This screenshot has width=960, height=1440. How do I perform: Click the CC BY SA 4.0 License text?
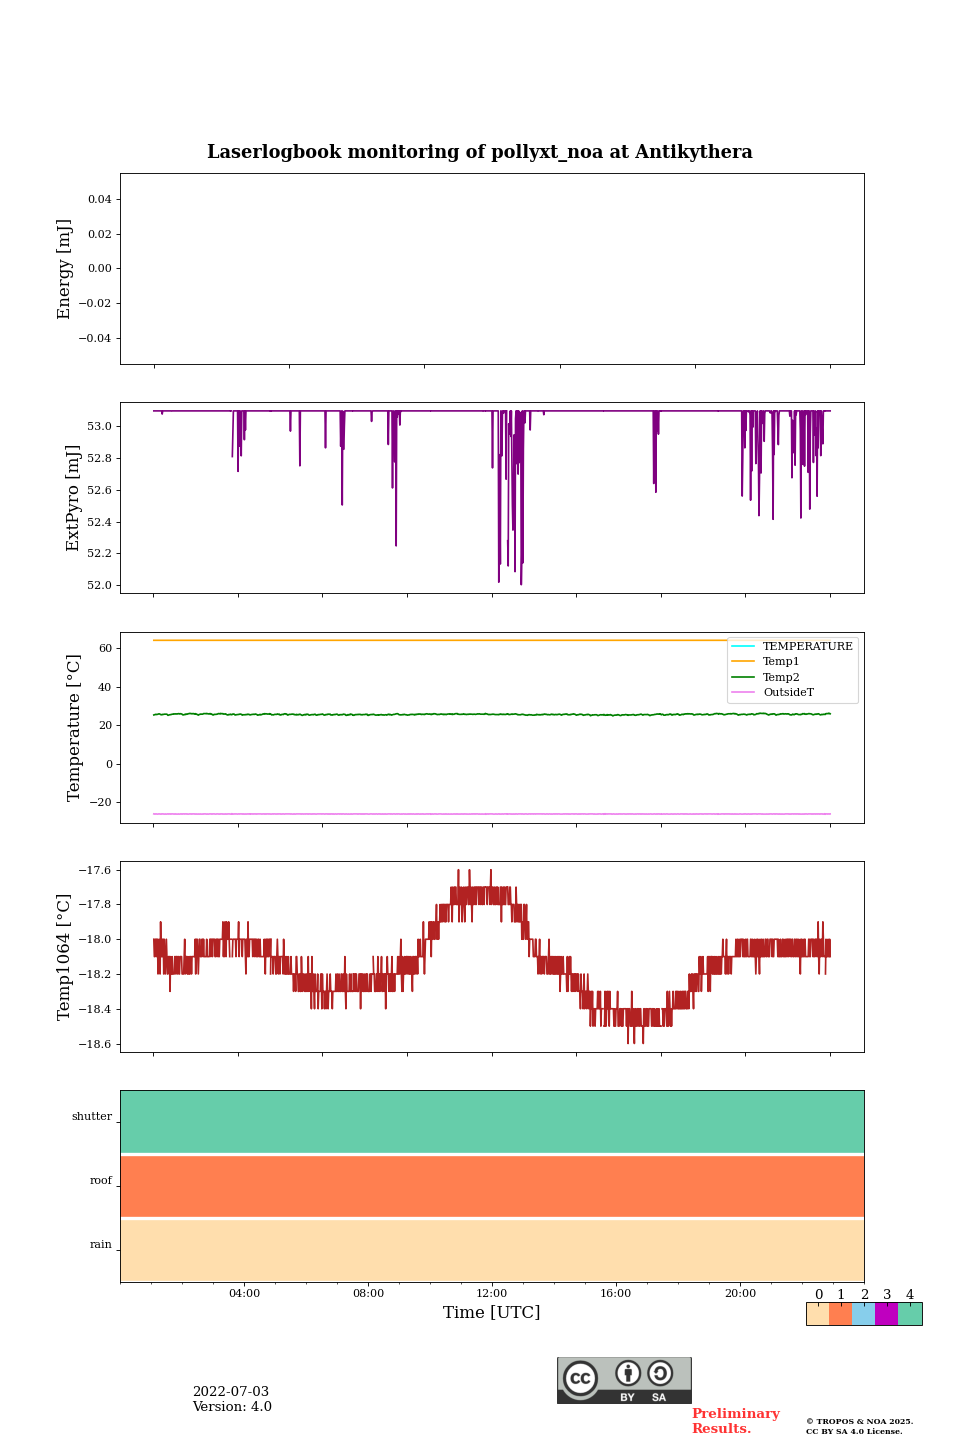point(854,1431)
